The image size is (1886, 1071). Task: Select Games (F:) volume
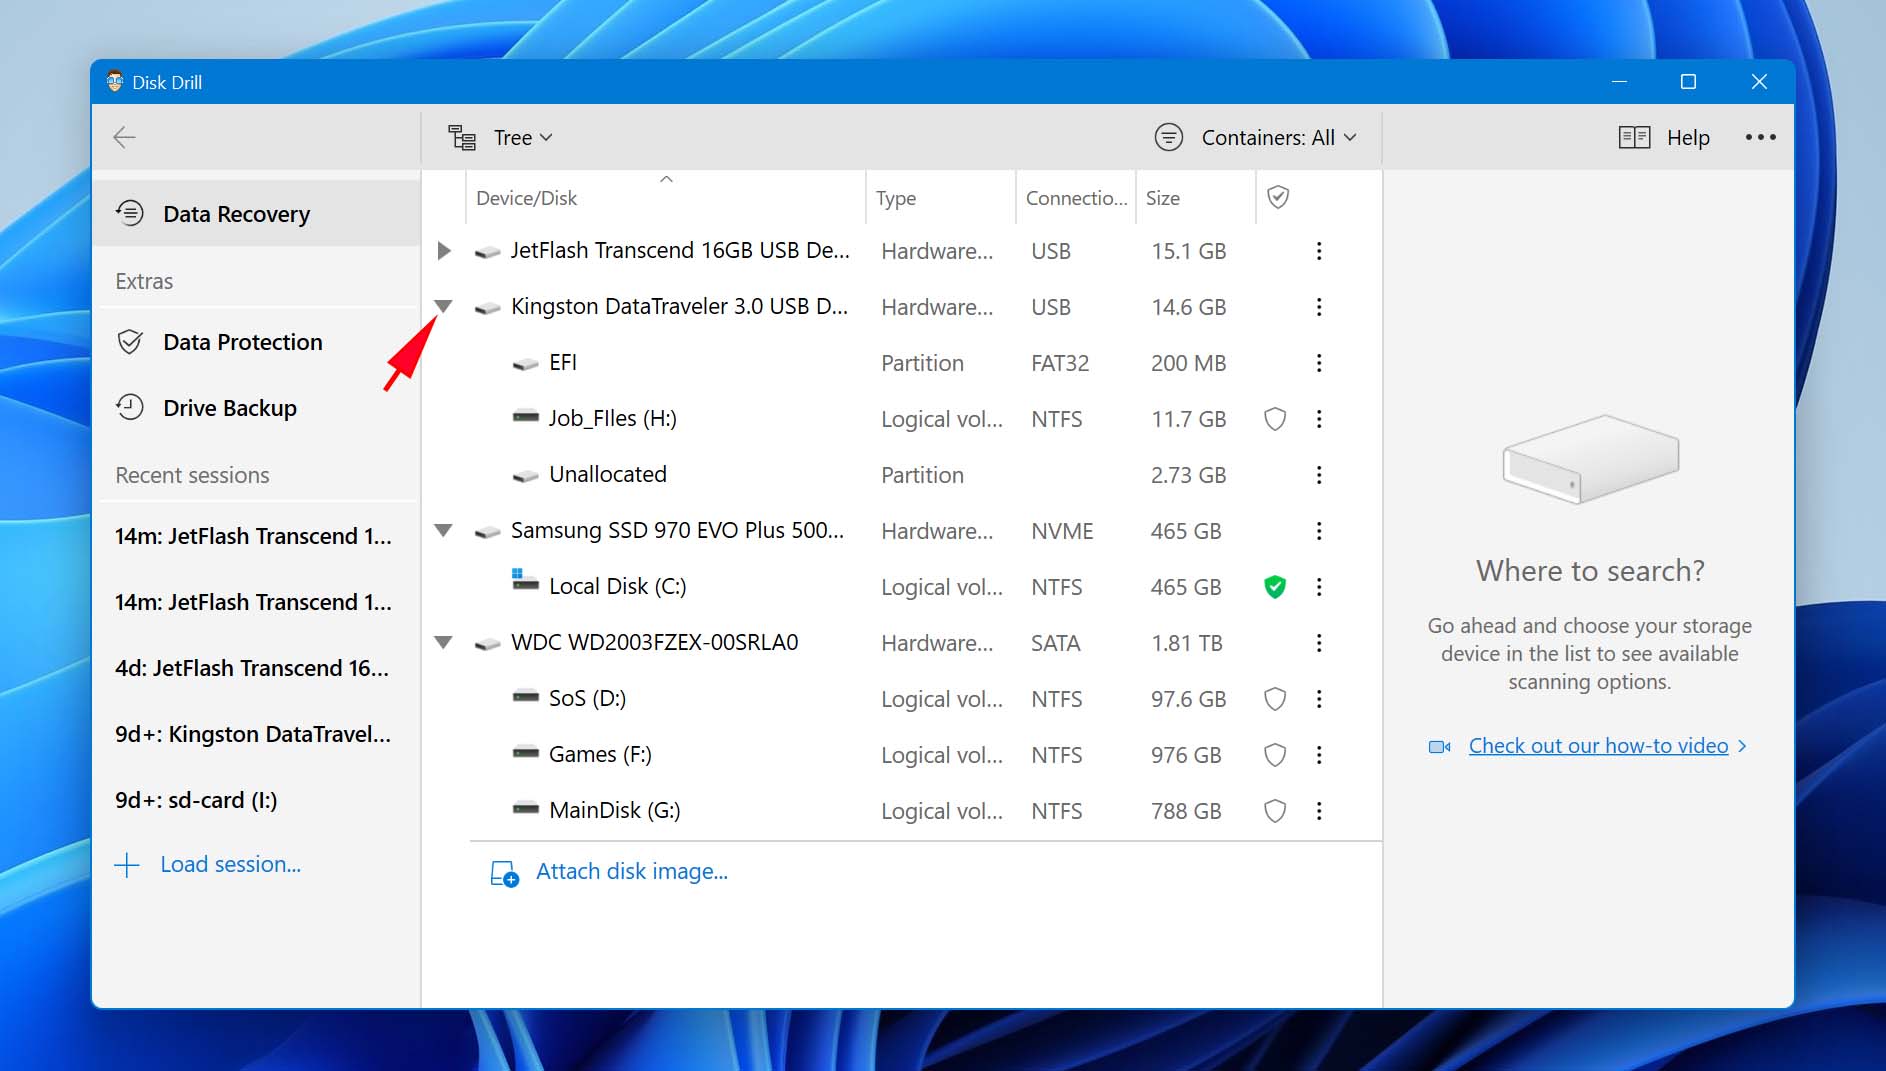(x=902, y=755)
